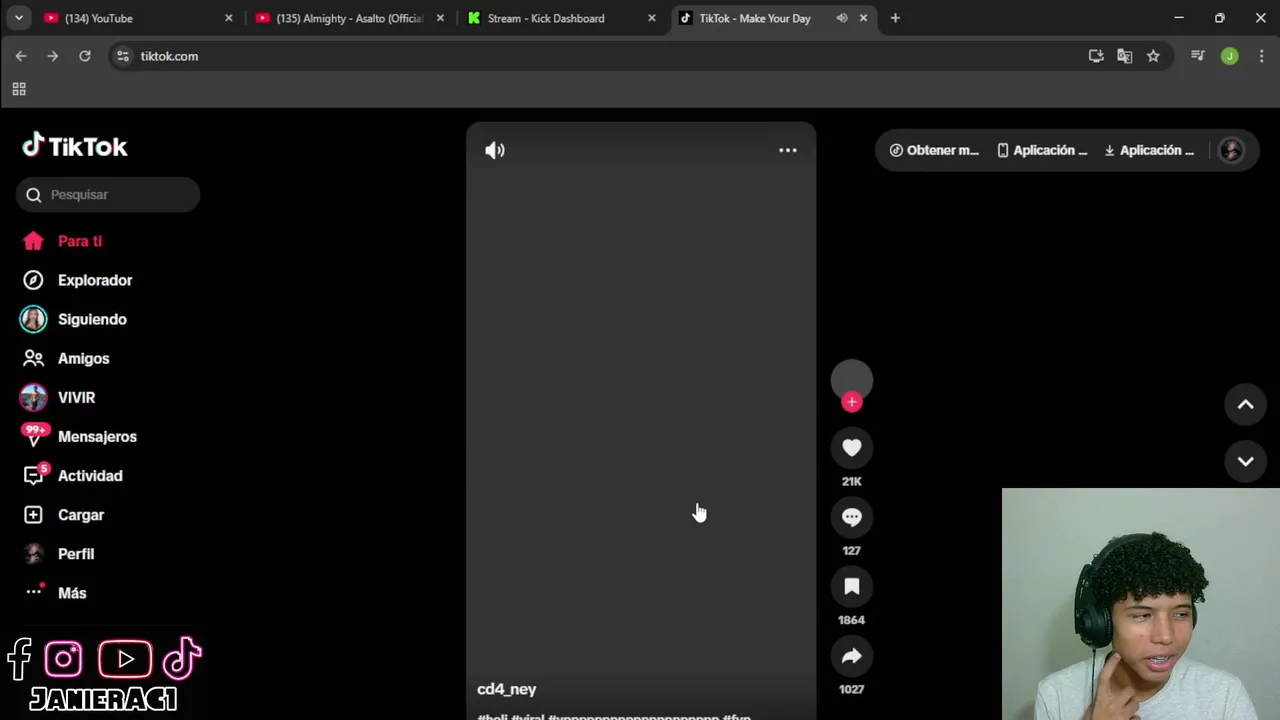The width and height of the screenshot is (1280, 720).
Task: Open the Amigos page
Action: [66, 358]
